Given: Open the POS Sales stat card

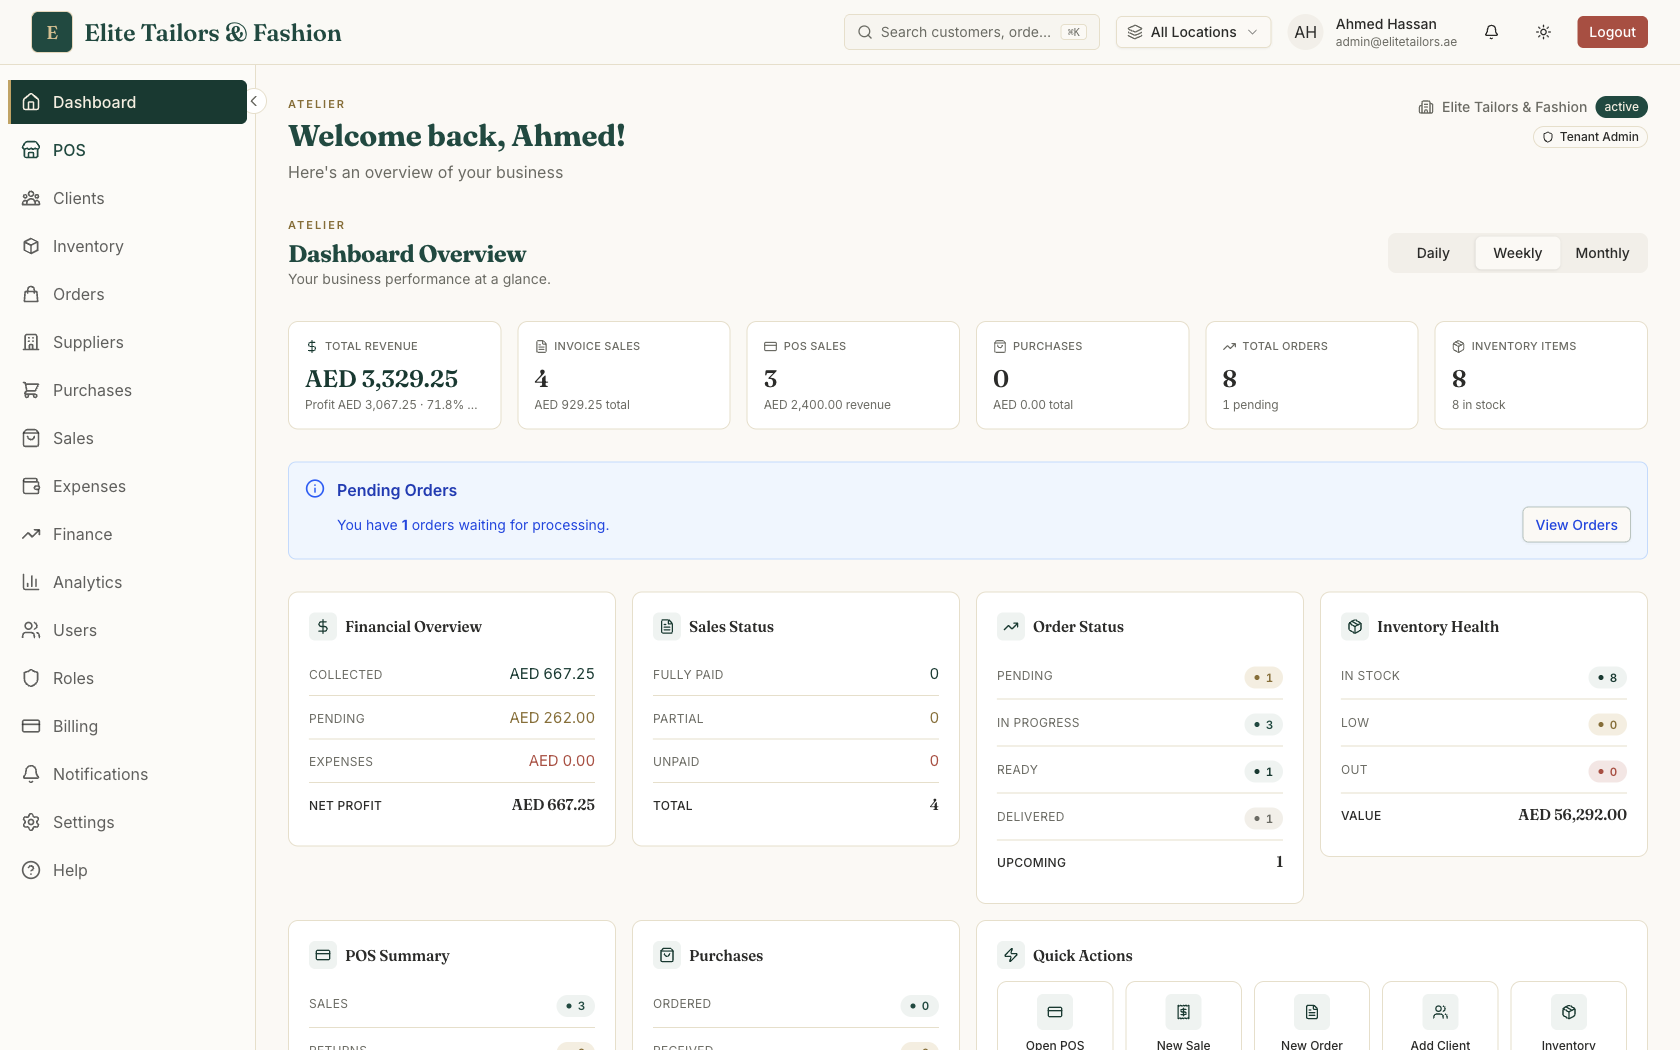Looking at the screenshot, I should [853, 375].
